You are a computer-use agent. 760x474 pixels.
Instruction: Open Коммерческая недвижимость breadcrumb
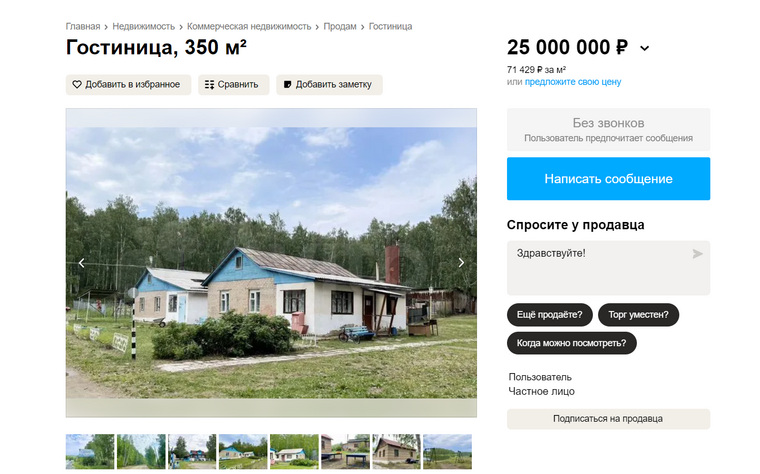click(x=249, y=27)
